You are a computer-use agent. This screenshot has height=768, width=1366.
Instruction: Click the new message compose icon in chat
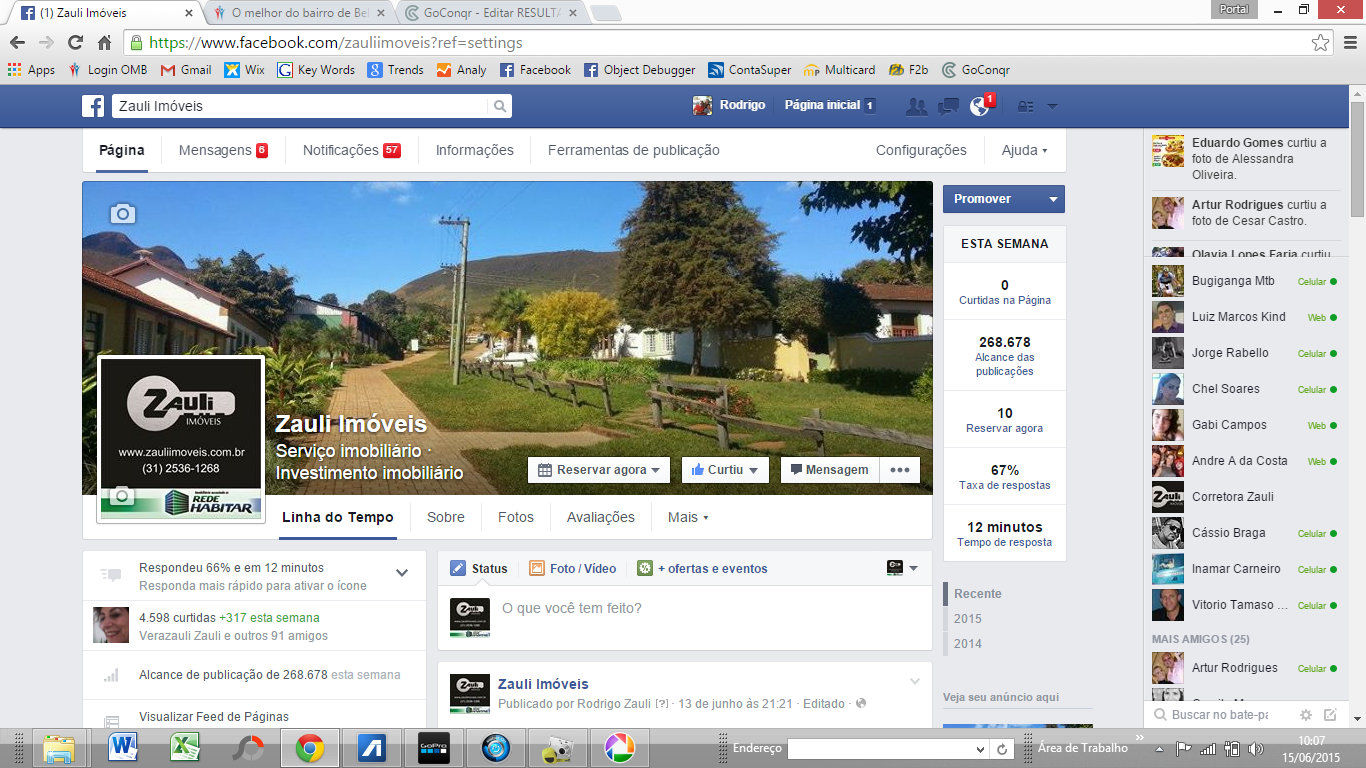click(1330, 715)
